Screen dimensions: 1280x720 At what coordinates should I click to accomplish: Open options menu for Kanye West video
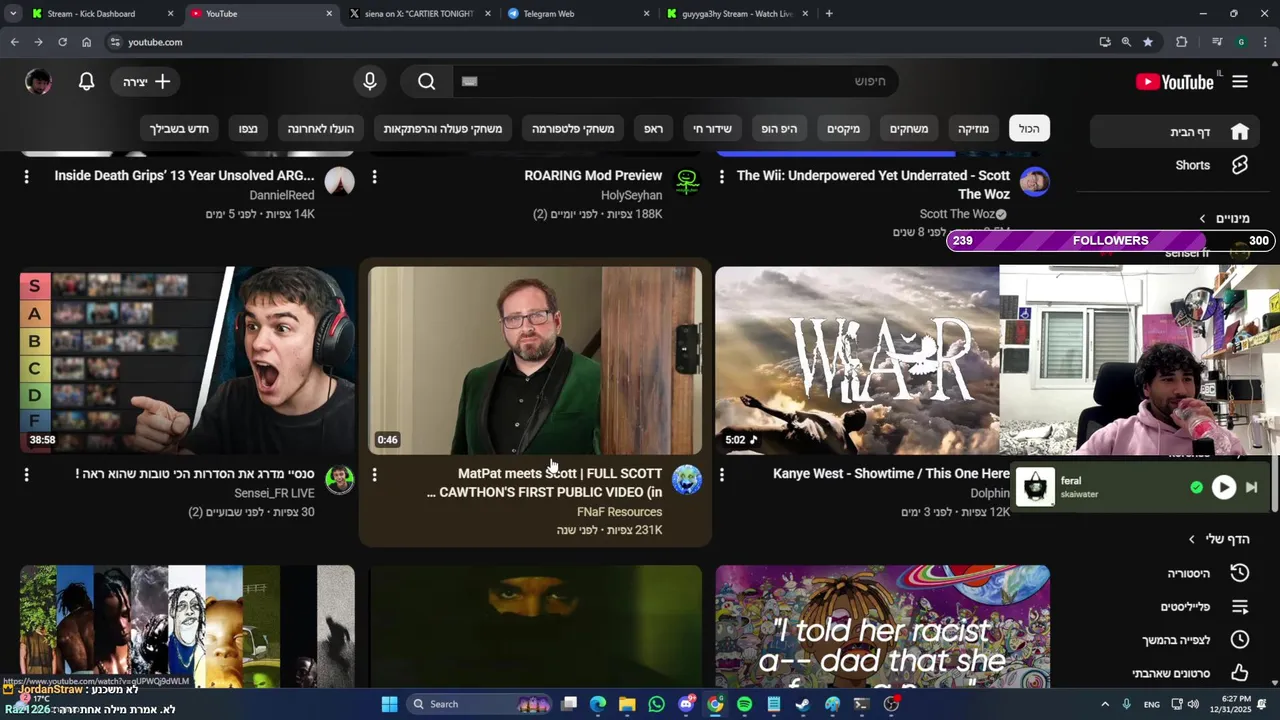722,475
